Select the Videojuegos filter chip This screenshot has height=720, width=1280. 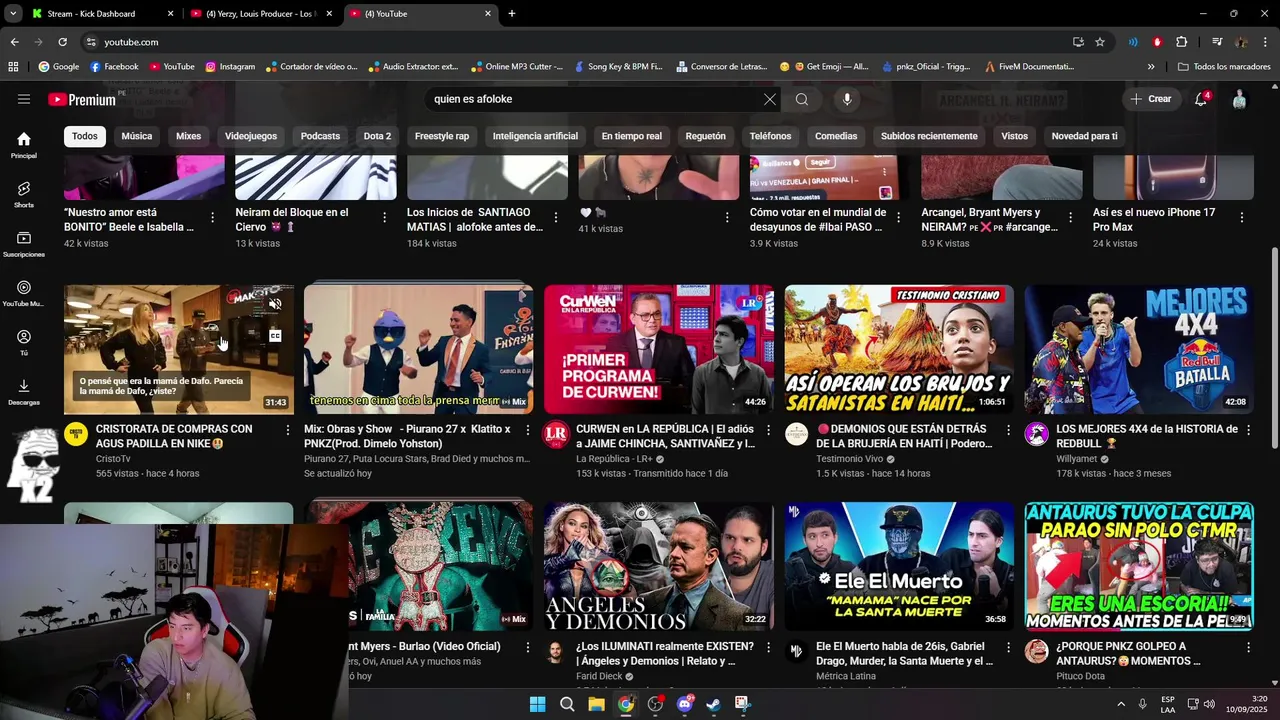[251, 136]
